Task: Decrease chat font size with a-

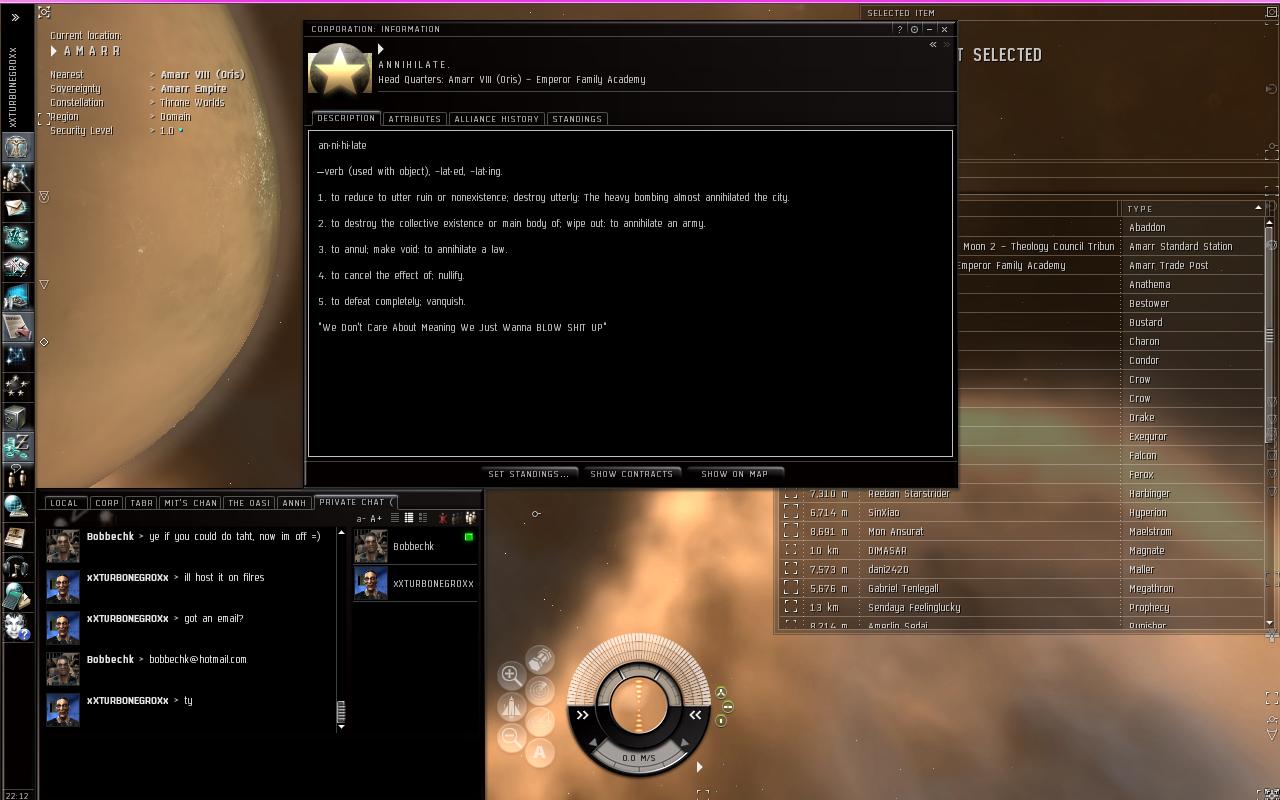Action: [361, 518]
